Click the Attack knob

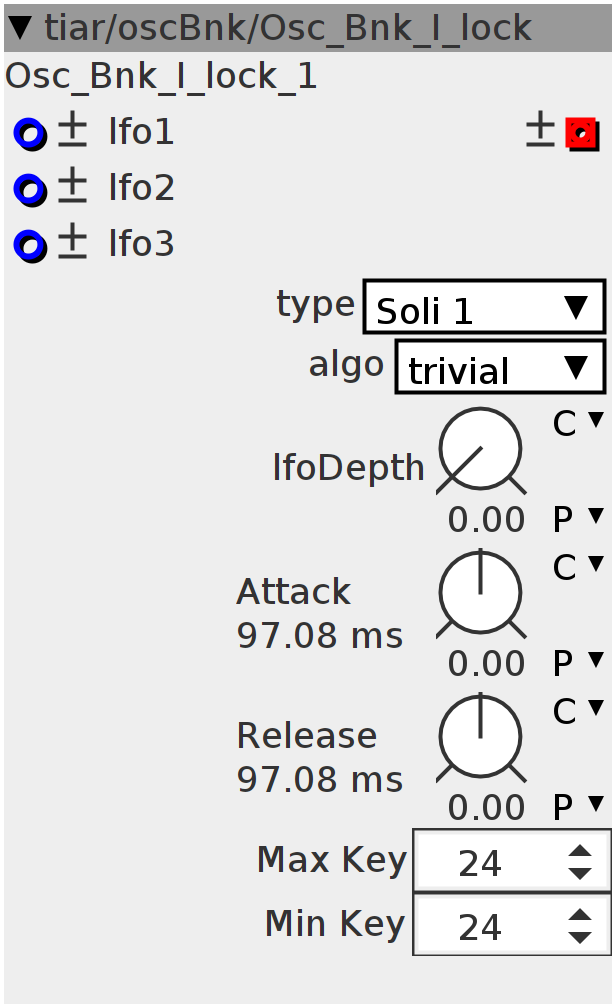click(481, 595)
